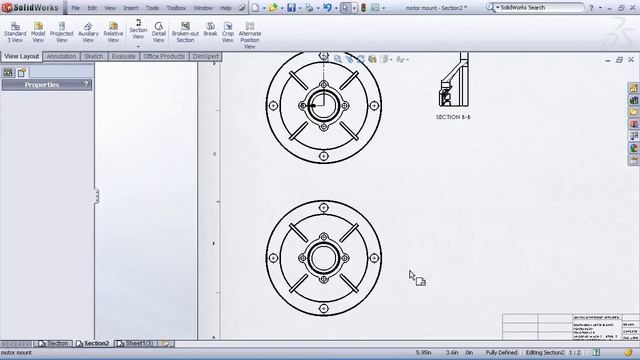
Task: Click the help icon on Properties panel
Action: [x=86, y=84]
